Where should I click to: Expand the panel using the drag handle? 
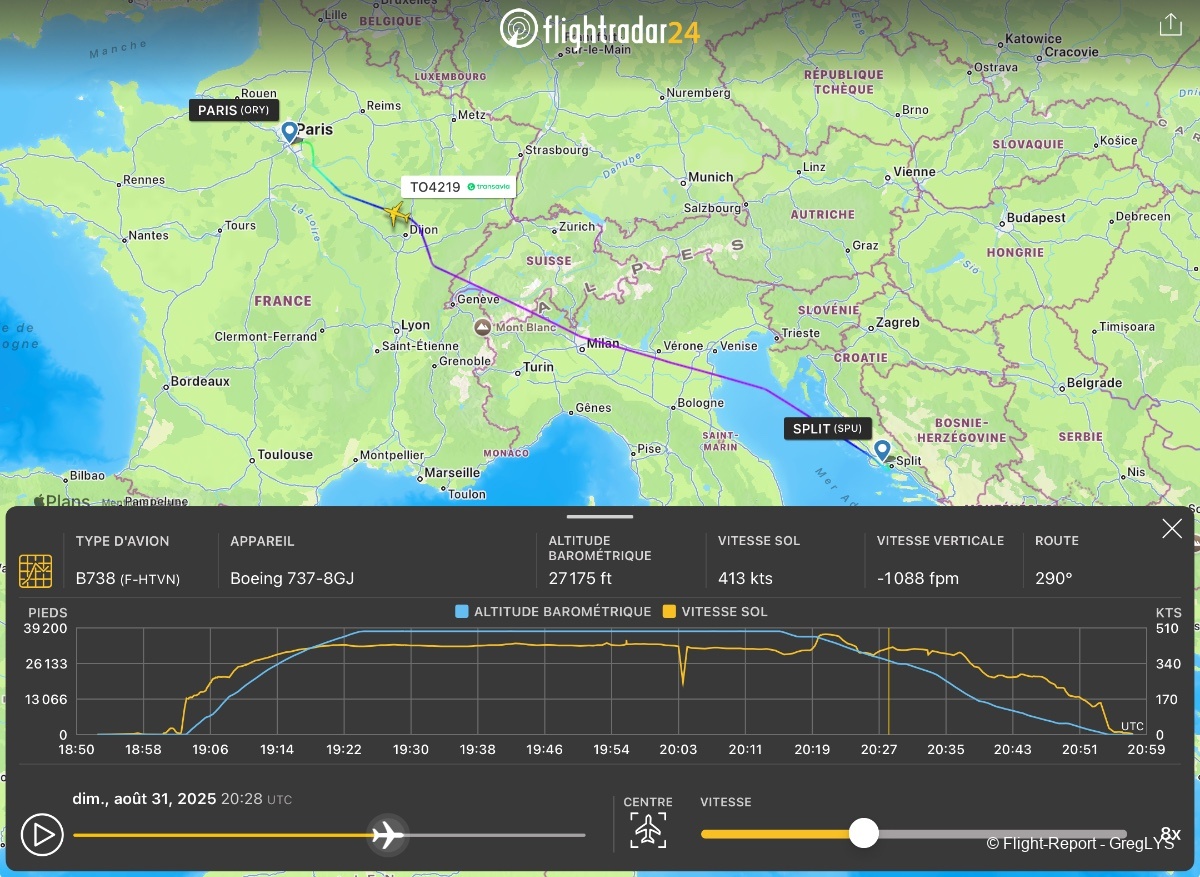point(600,517)
